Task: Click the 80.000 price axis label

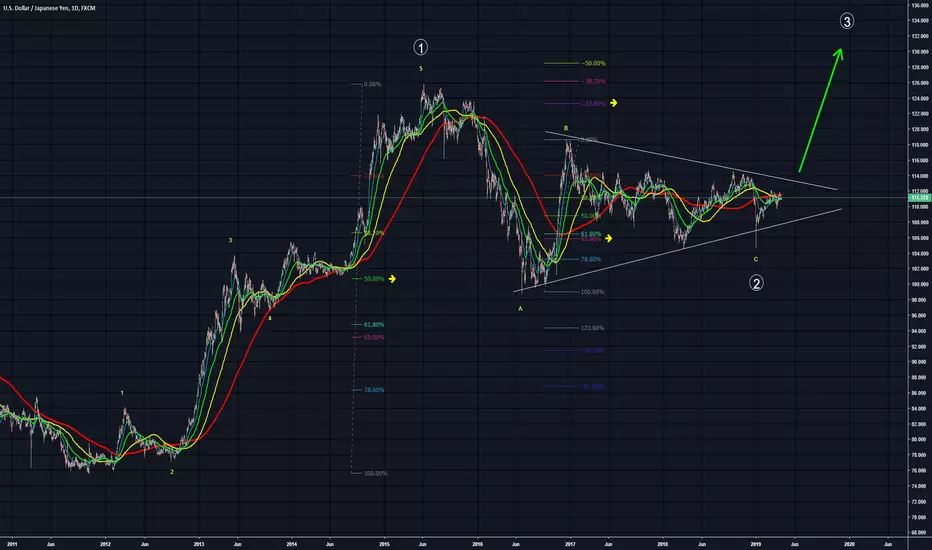Action: (919, 439)
